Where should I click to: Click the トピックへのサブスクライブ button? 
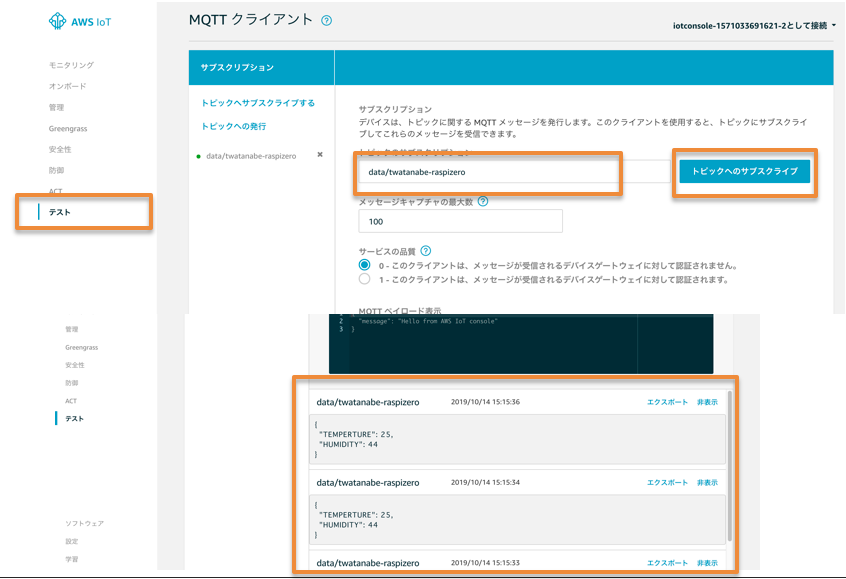[745, 171]
